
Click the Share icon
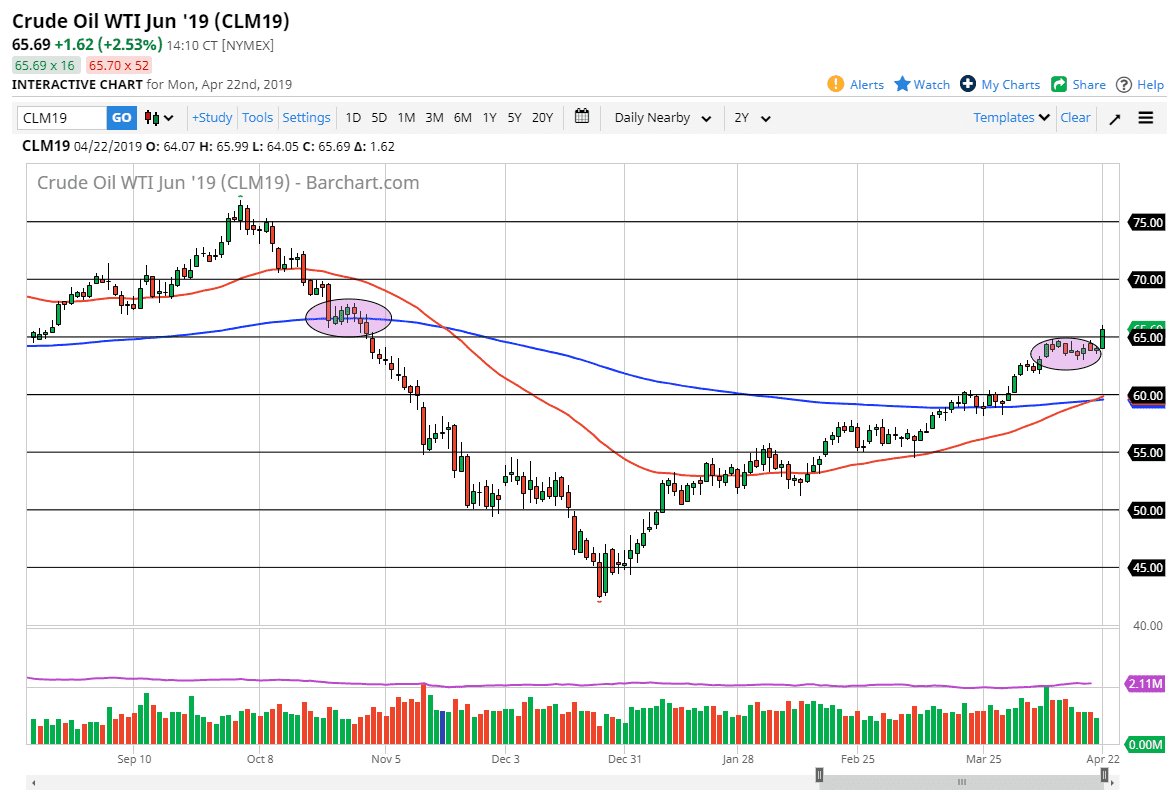[x=1059, y=84]
